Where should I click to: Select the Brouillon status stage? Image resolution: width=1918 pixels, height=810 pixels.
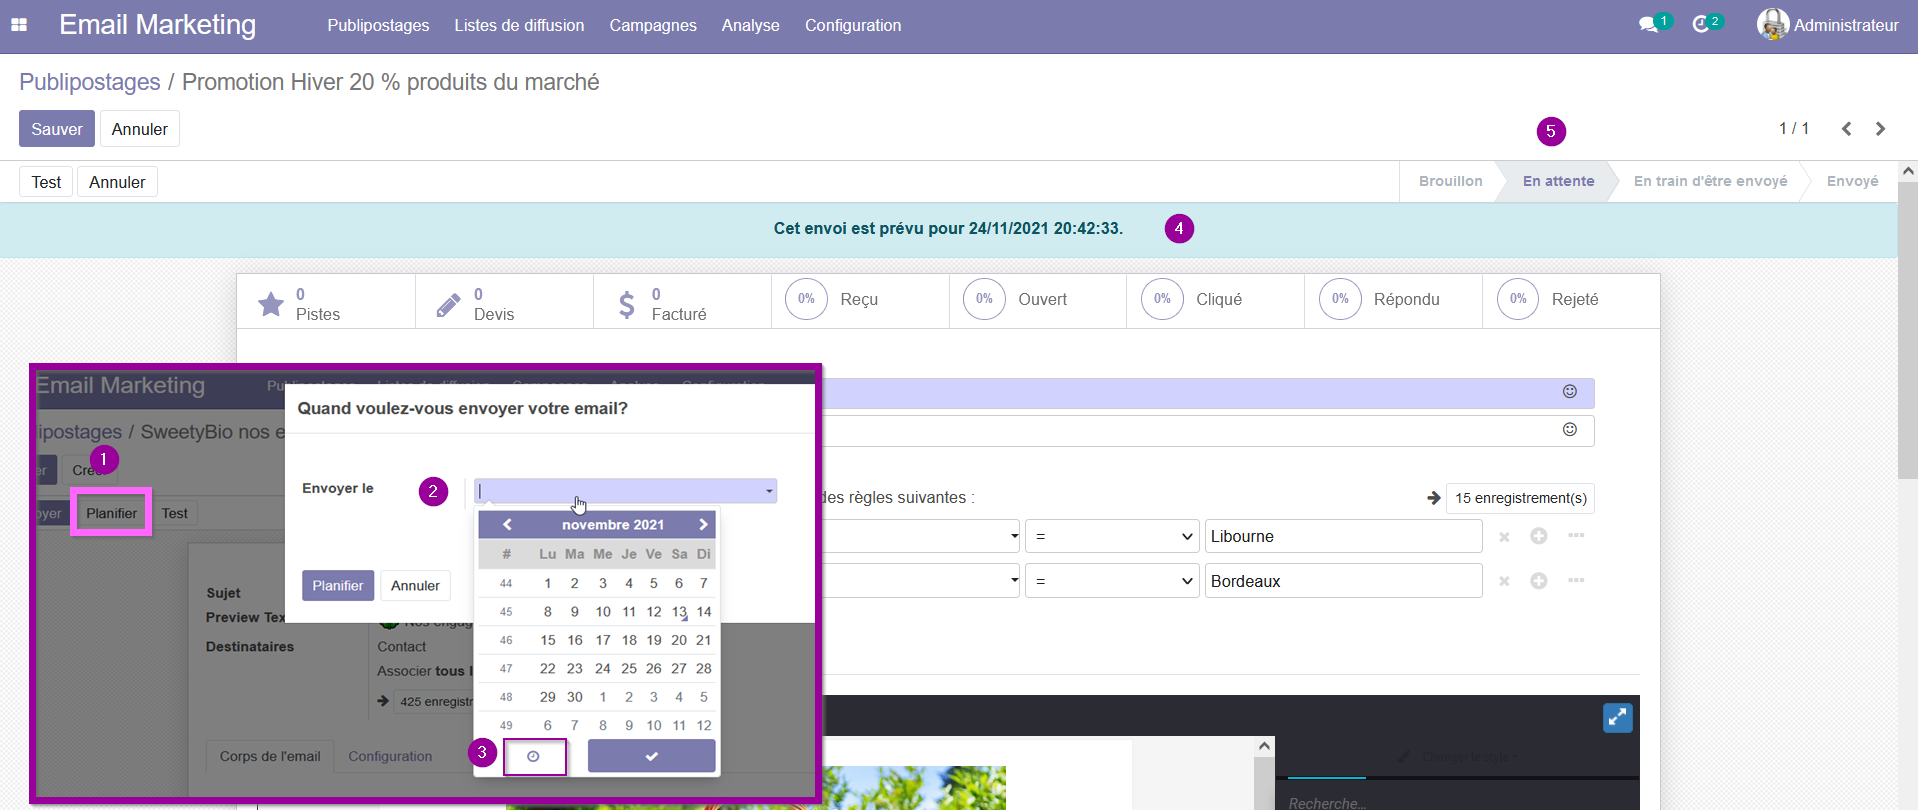coord(1450,181)
